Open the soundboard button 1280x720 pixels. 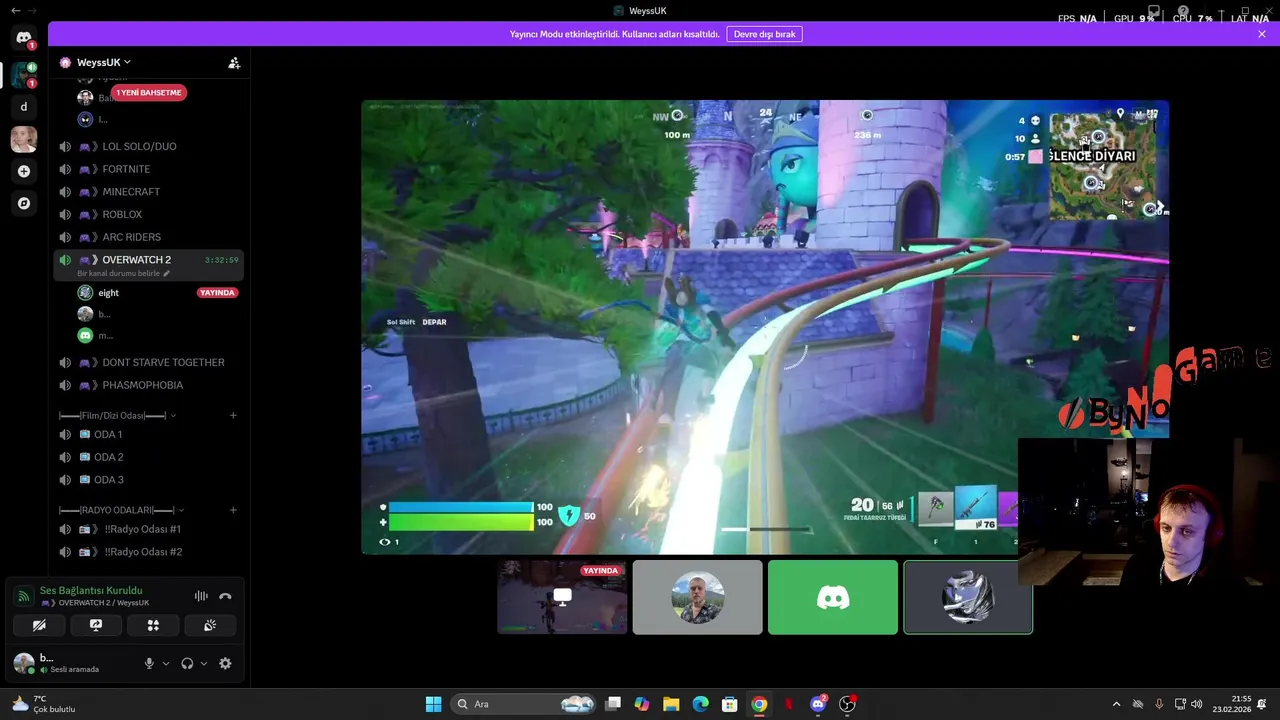[x=210, y=625]
